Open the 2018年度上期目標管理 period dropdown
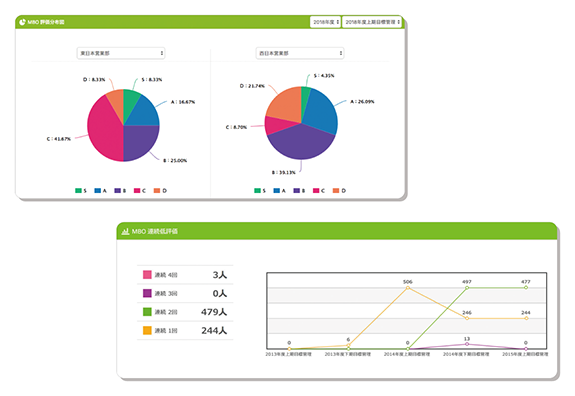The image size is (575, 396). coord(372,22)
